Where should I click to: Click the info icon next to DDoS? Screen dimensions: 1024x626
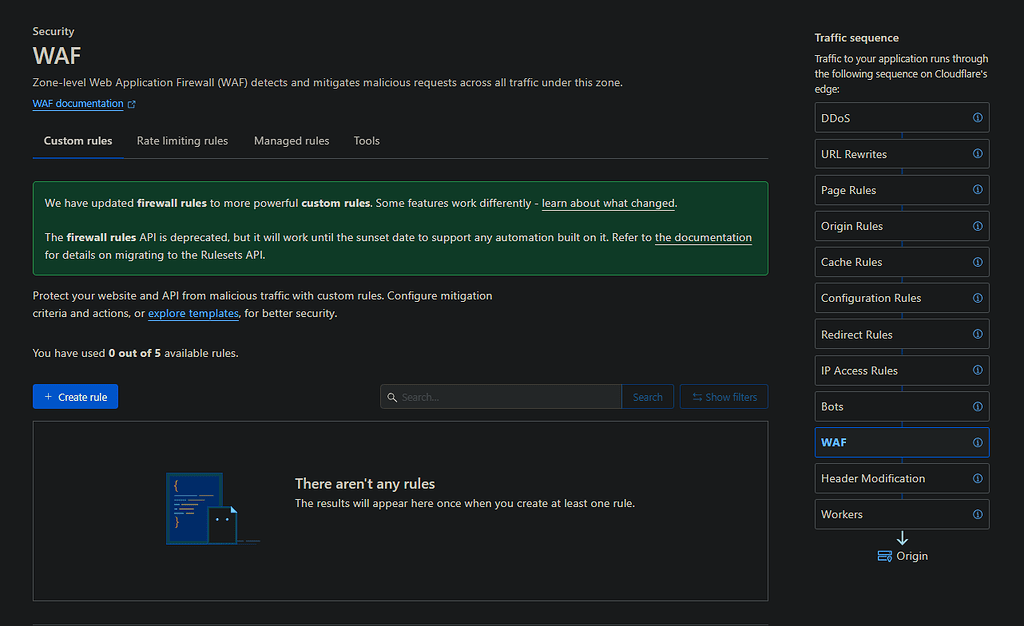coord(977,118)
